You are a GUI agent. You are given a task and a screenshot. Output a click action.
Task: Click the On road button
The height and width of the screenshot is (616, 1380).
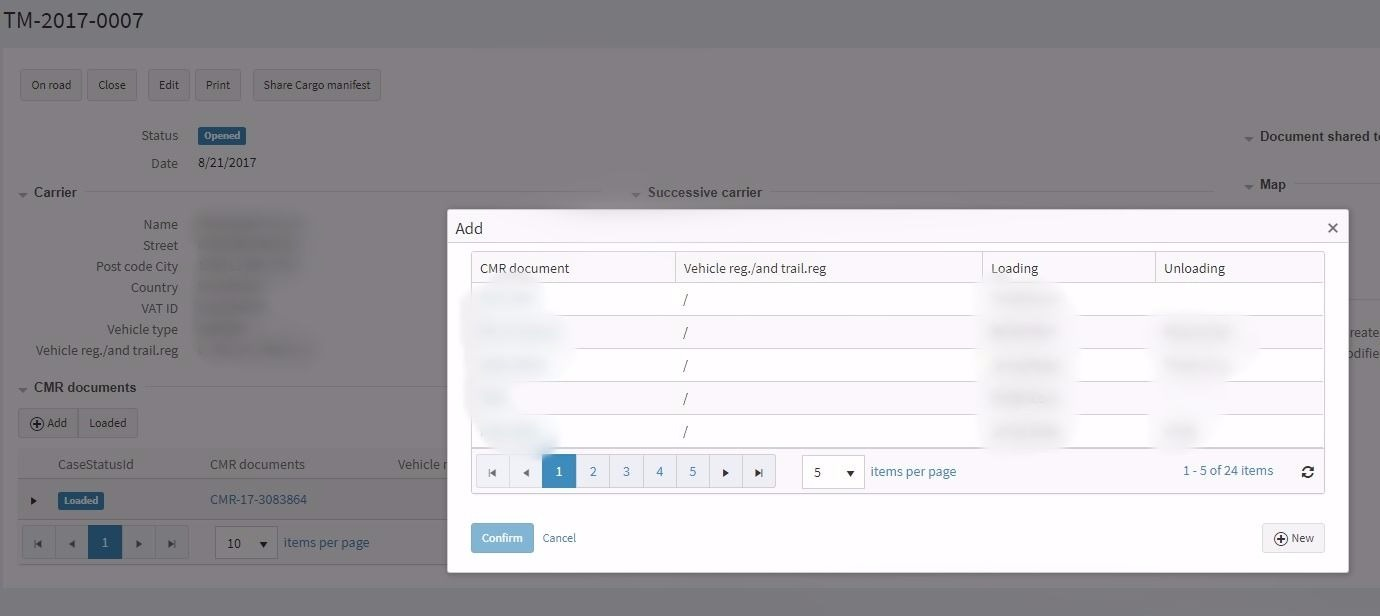coord(51,85)
